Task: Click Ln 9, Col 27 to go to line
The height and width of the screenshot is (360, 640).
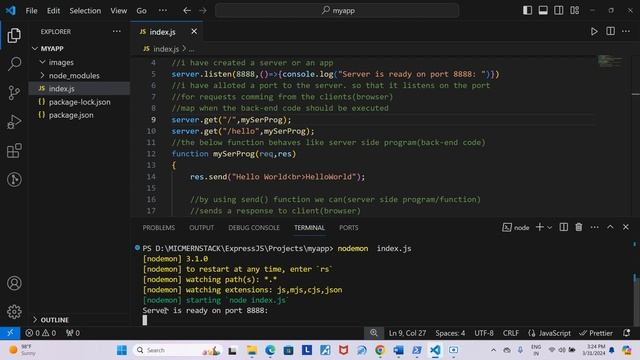Action: click(407, 333)
